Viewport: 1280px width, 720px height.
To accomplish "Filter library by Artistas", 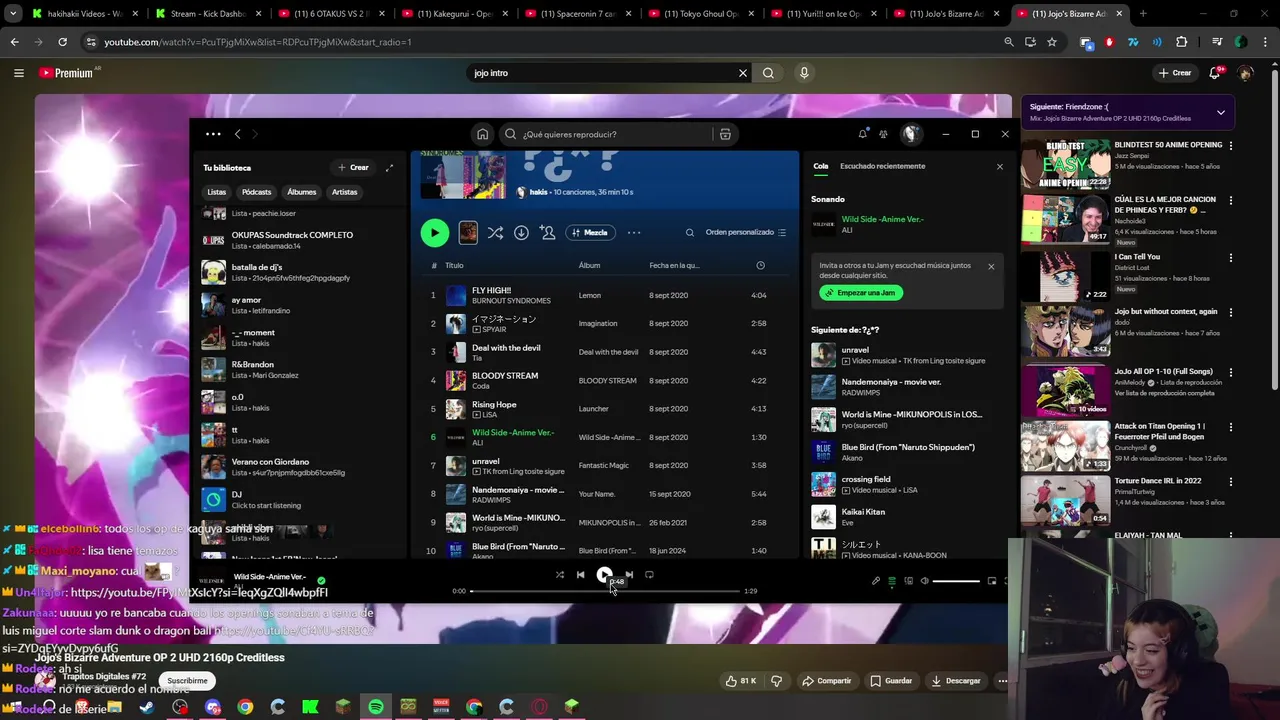I will click(x=345, y=192).
